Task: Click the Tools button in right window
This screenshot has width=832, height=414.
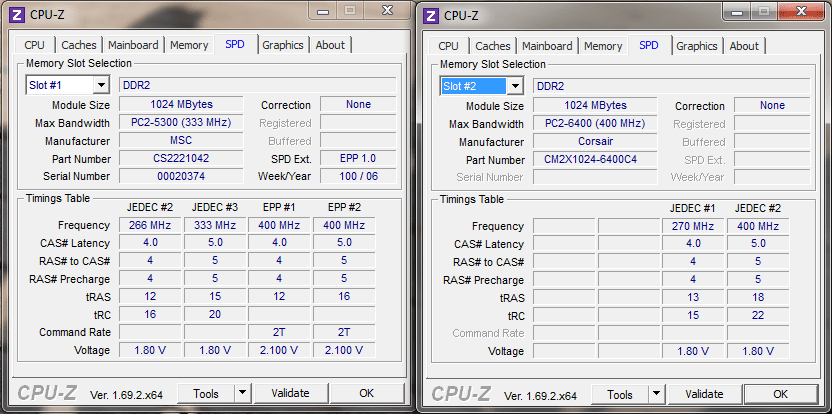Action: click(x=620, y=394)
